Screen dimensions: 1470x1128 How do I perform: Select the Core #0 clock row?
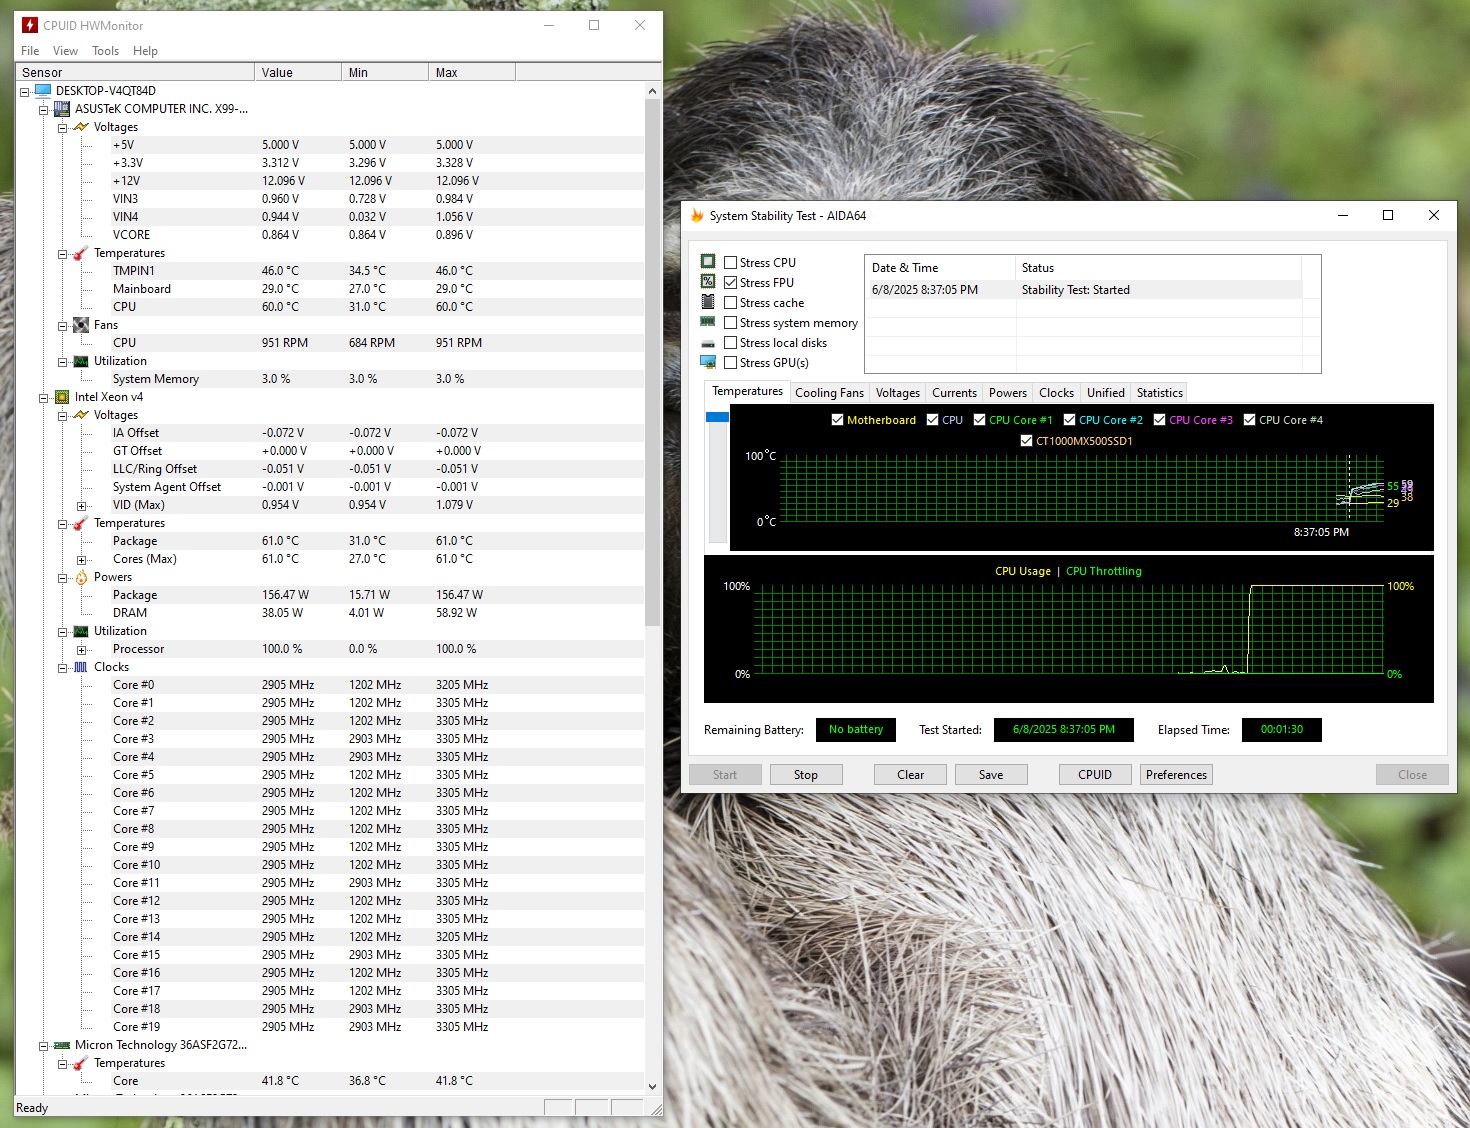click(377, 685)
